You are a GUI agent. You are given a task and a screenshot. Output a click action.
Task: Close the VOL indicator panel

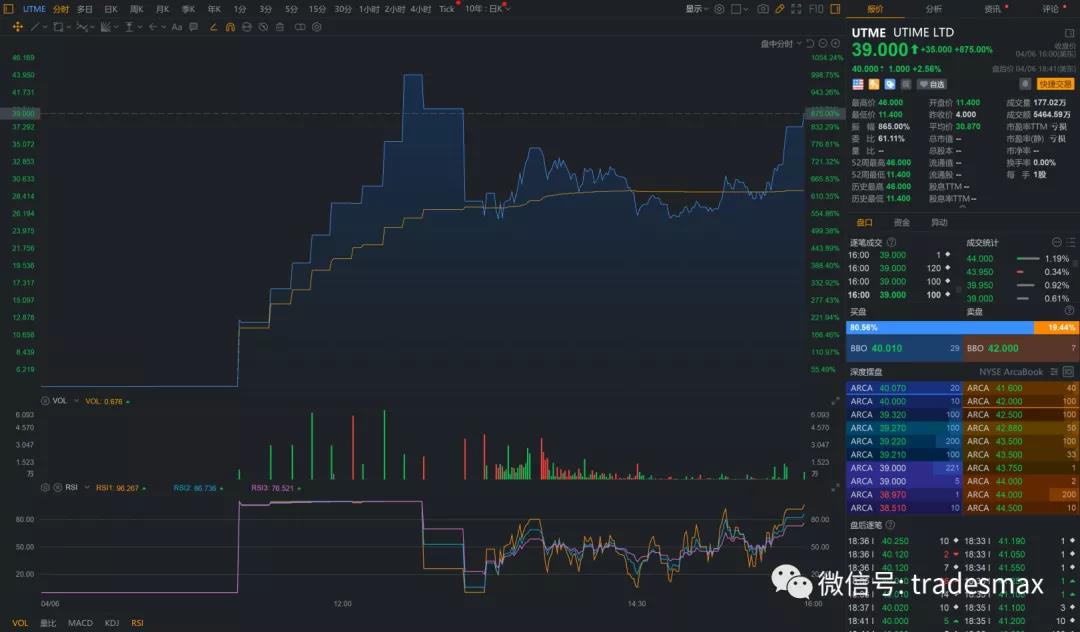(45, 401)
